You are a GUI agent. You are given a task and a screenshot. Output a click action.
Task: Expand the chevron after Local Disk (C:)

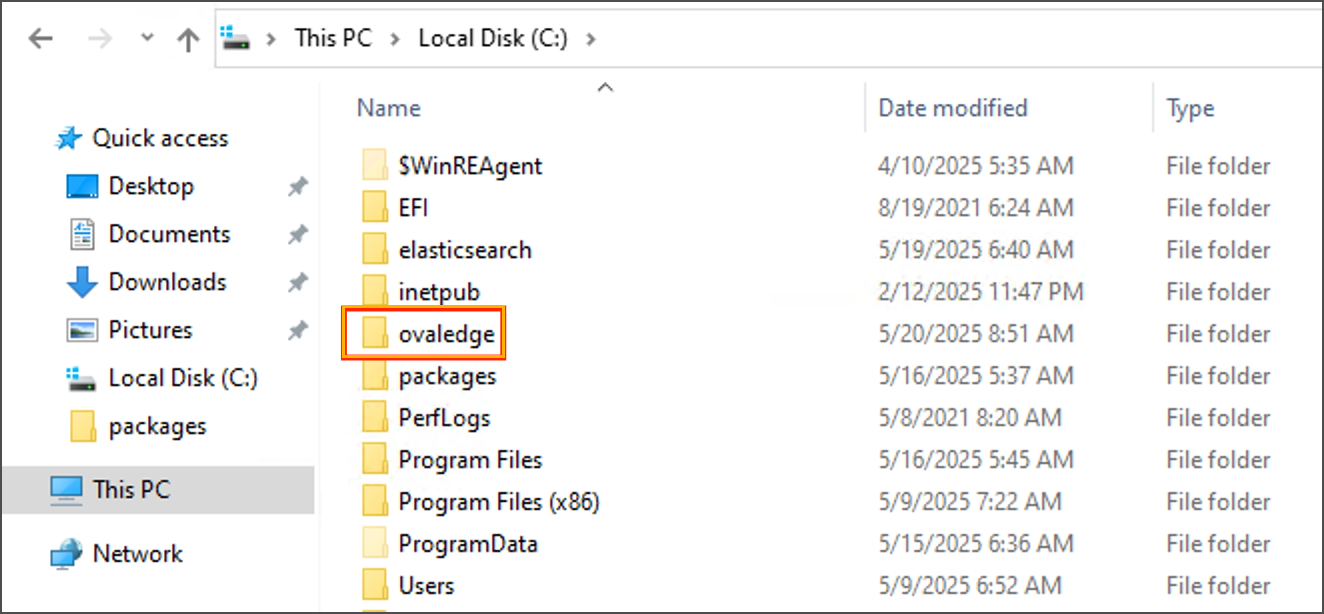coord(591,39)
